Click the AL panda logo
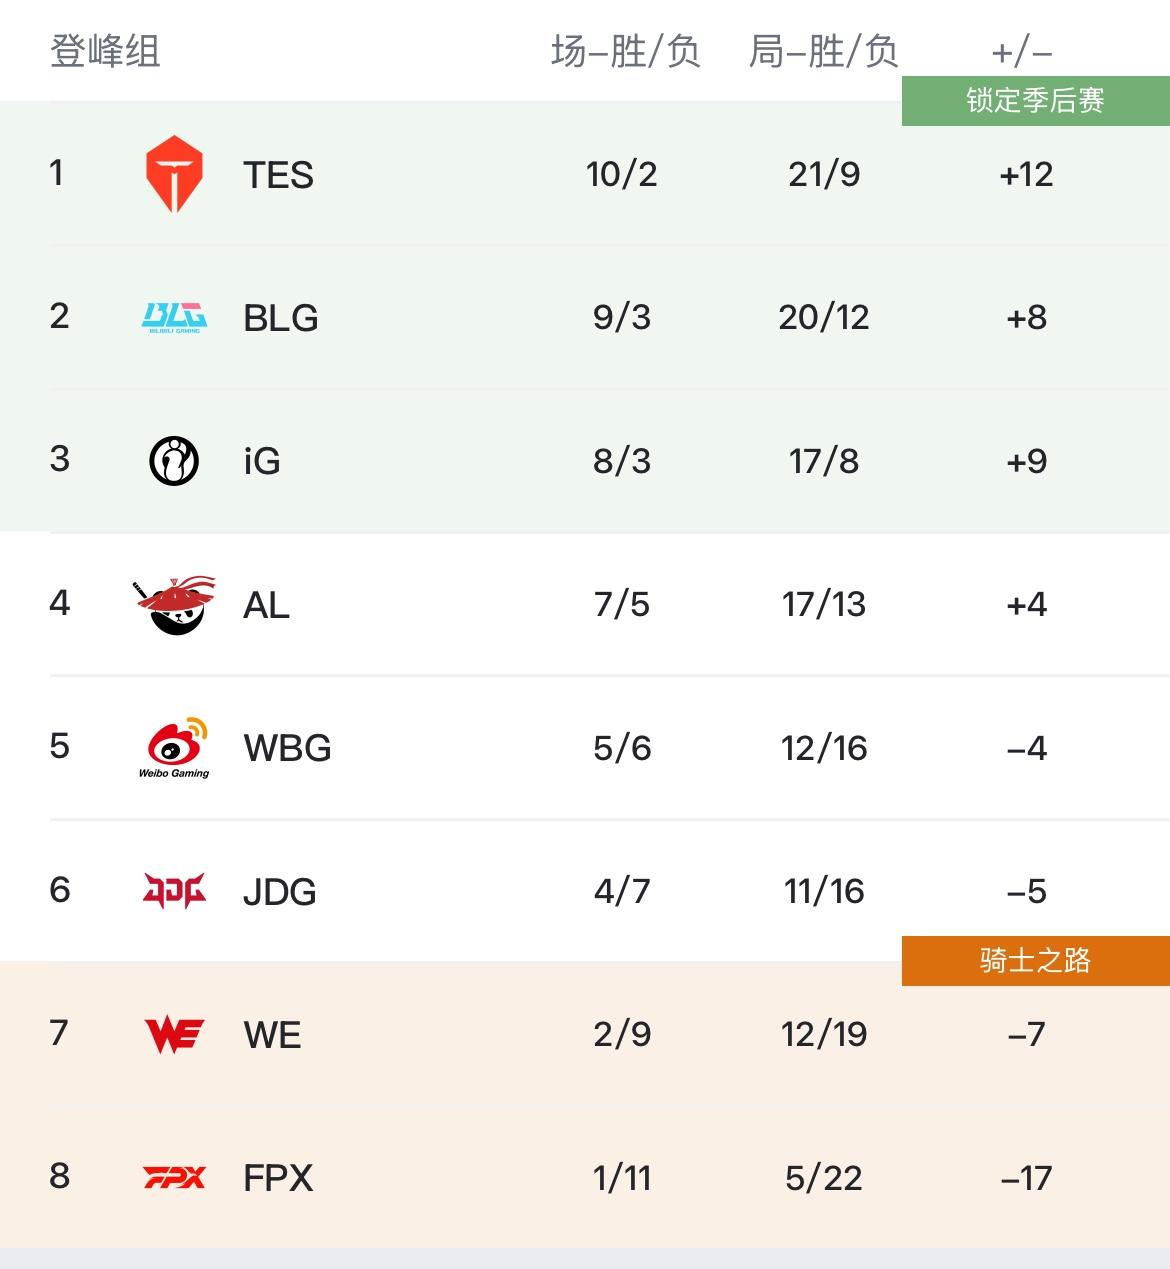The image size is (1170, 1269). point(174,605)
